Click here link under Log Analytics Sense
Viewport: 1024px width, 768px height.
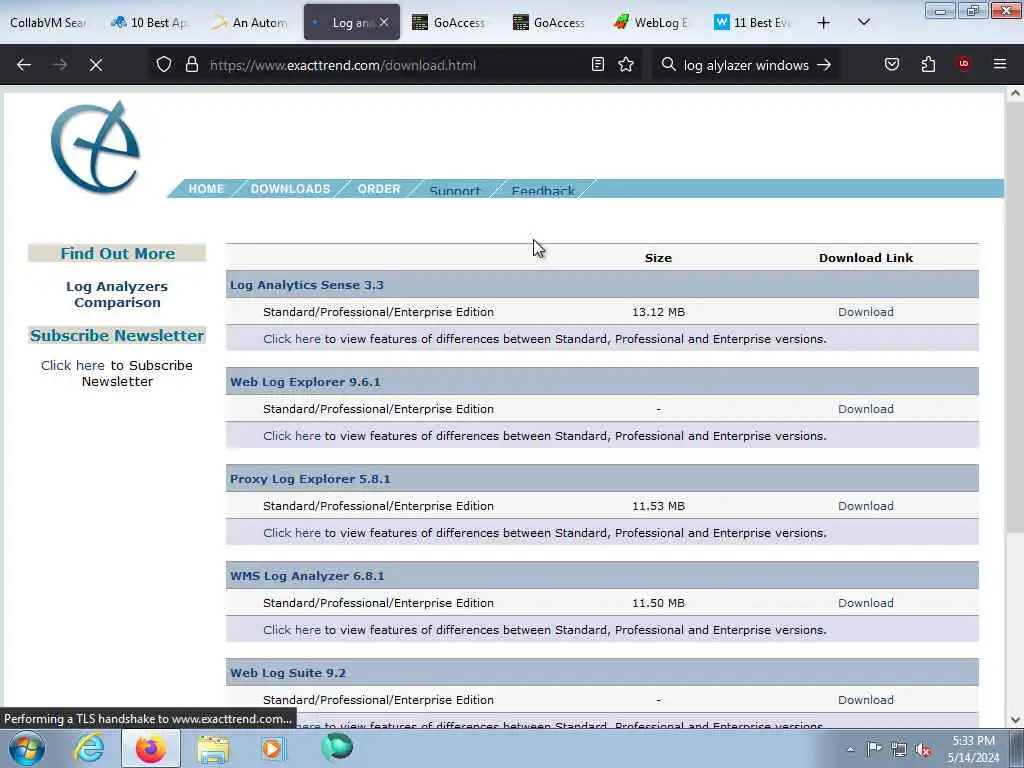pyautogui.click(x=292, y=340)
